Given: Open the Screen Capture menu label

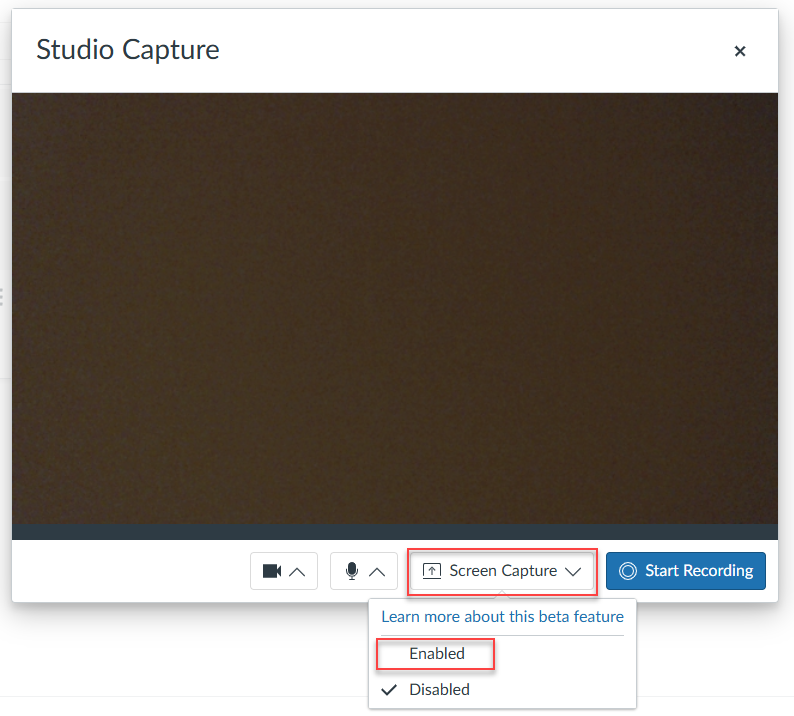Looking at the screenshot, I should point(503,571).
